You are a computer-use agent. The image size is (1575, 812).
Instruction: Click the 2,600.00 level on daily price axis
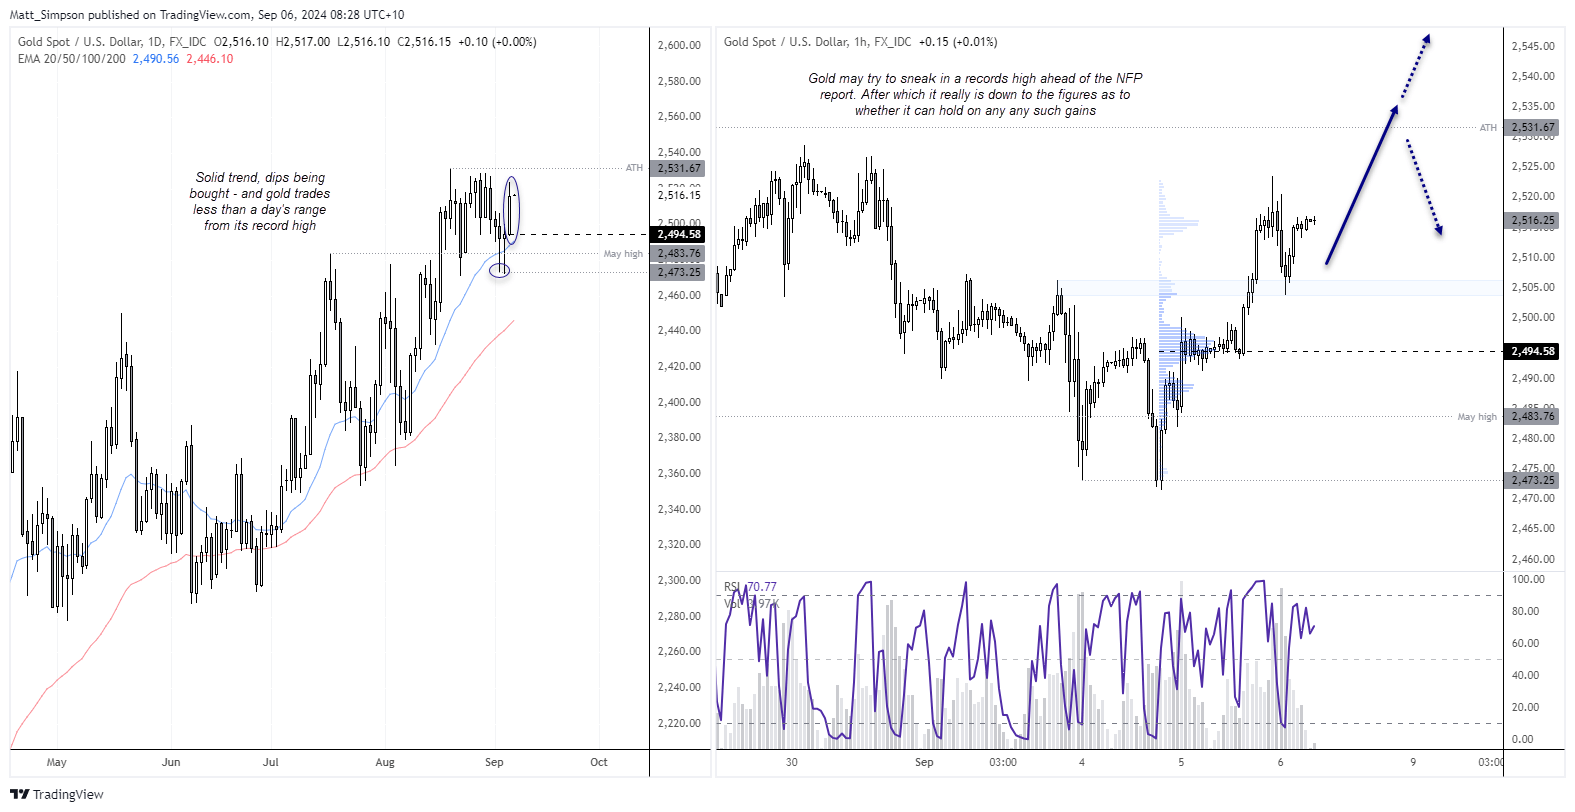(x=679, y=45)
